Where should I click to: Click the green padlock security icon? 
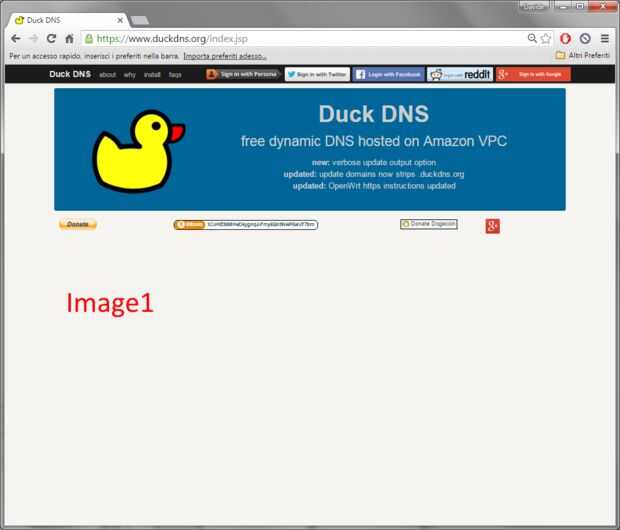(89, 39)
